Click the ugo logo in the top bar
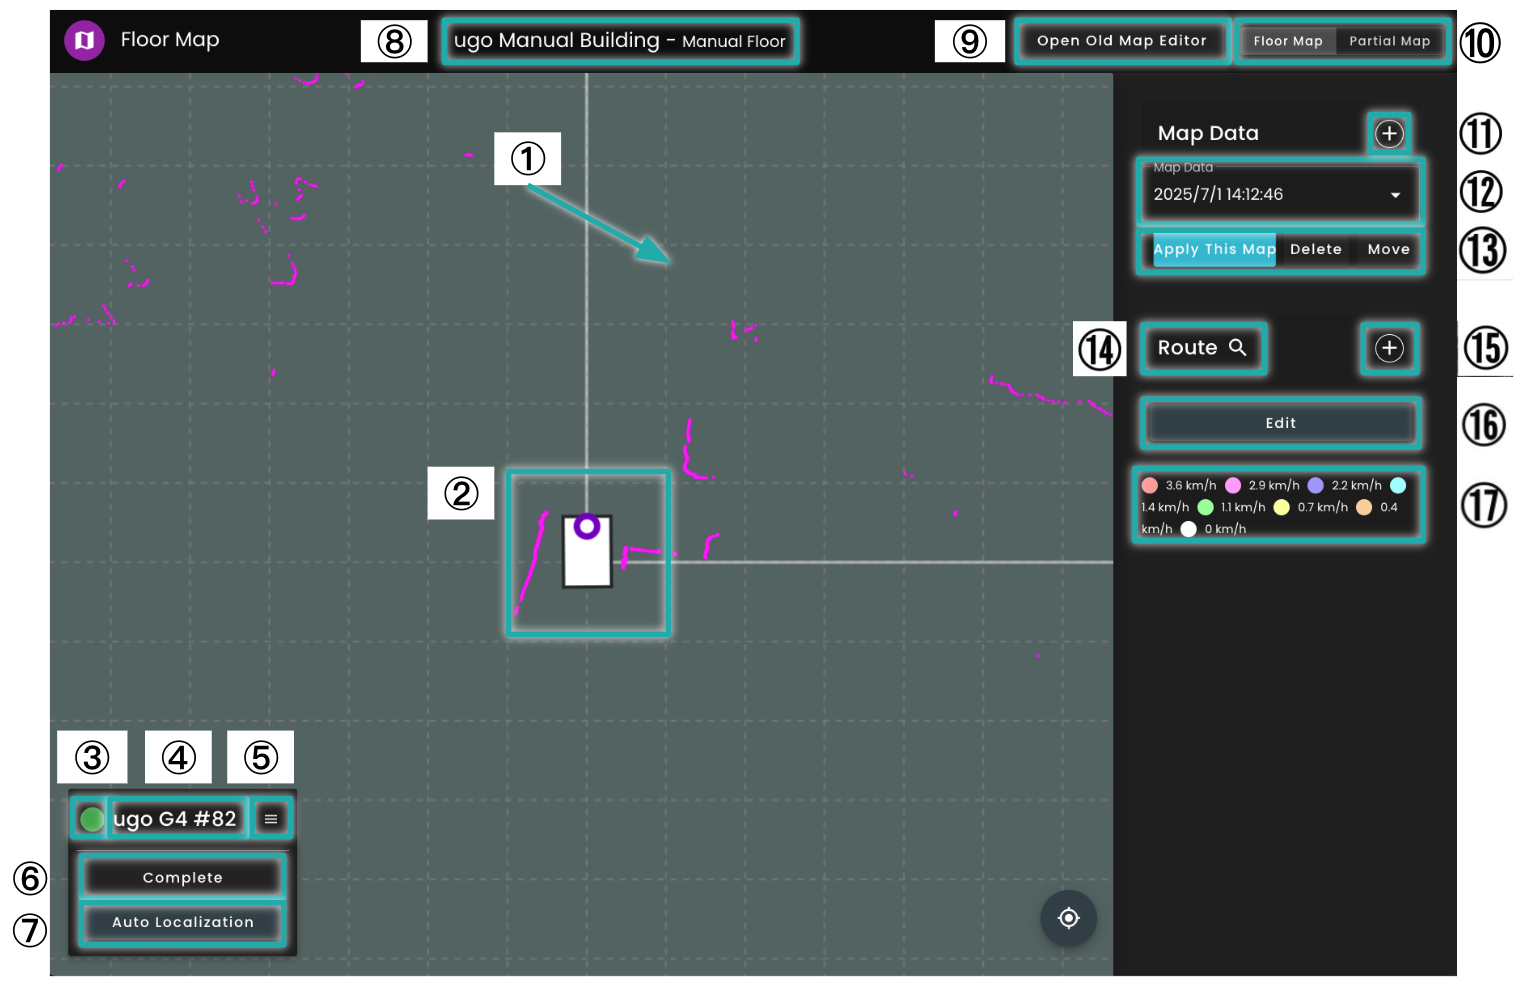The width and height of the screenshot is (1516, 984). click(x=85, y=40)
